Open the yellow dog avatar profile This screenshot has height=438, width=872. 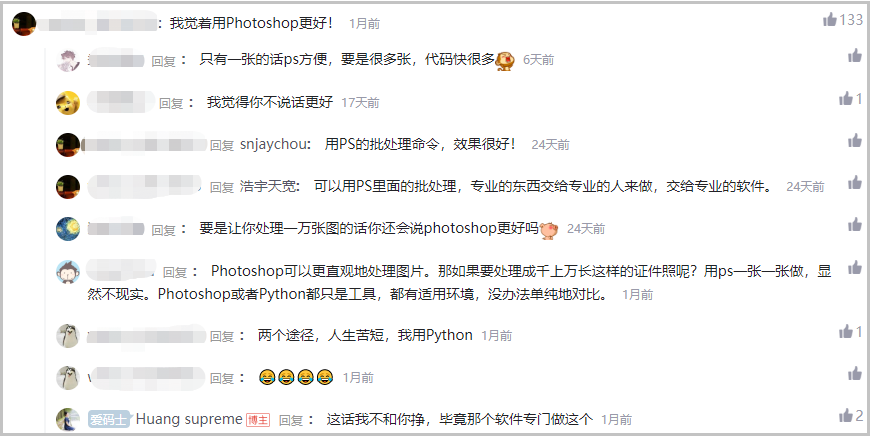tap(68, 103)
